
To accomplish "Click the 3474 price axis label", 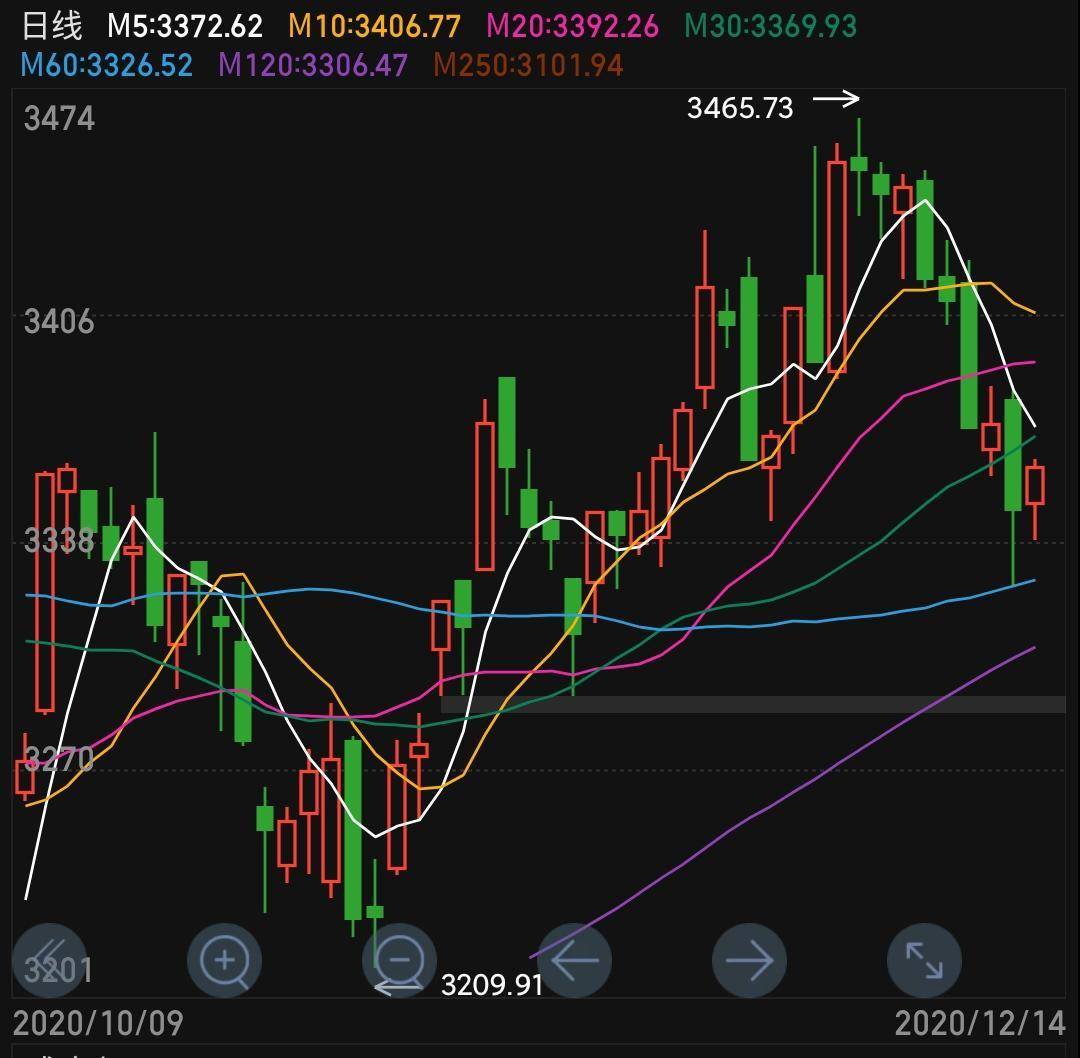I will [x=59, y=118].
